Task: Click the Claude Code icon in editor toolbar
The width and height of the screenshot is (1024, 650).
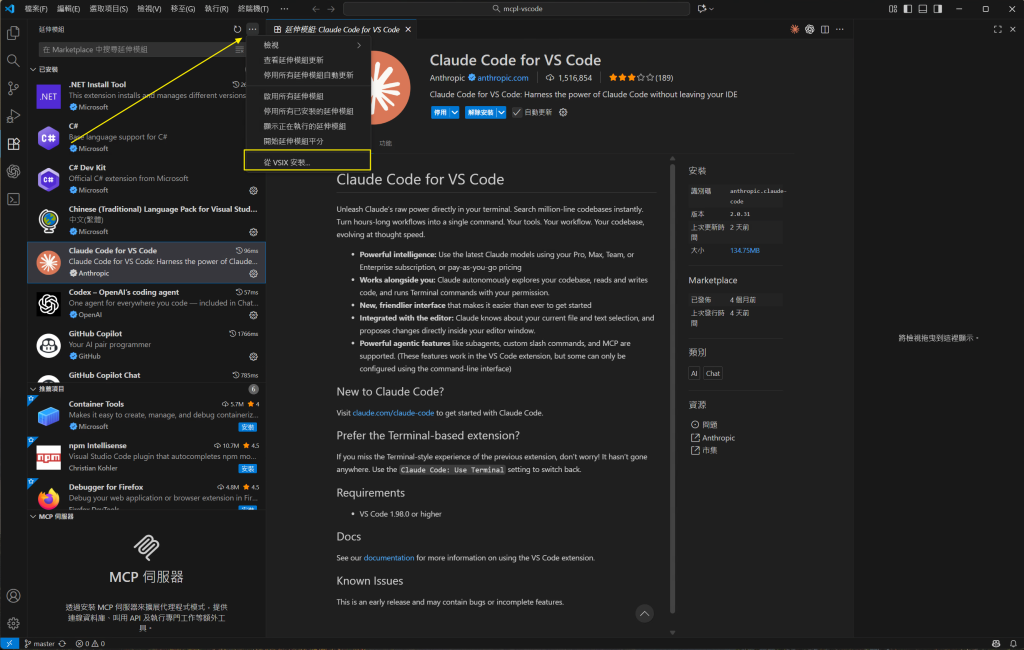Action: click(795, 29)
